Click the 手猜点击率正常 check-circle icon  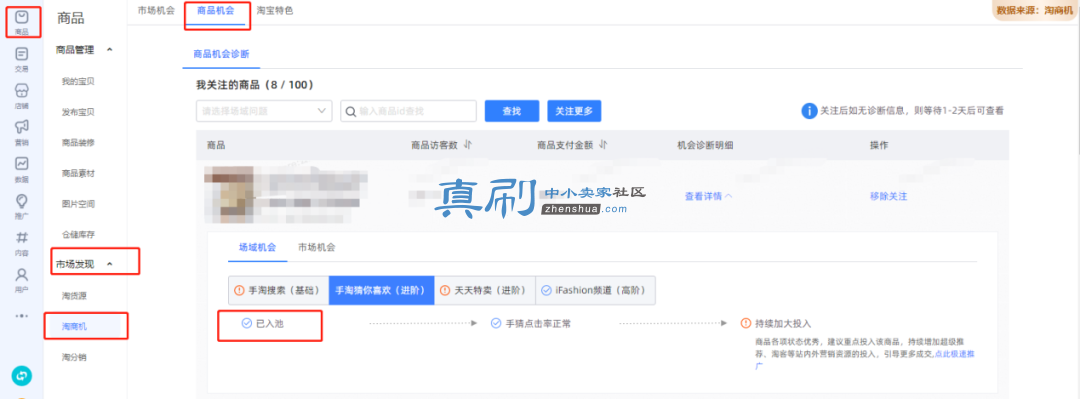point(495,323)
